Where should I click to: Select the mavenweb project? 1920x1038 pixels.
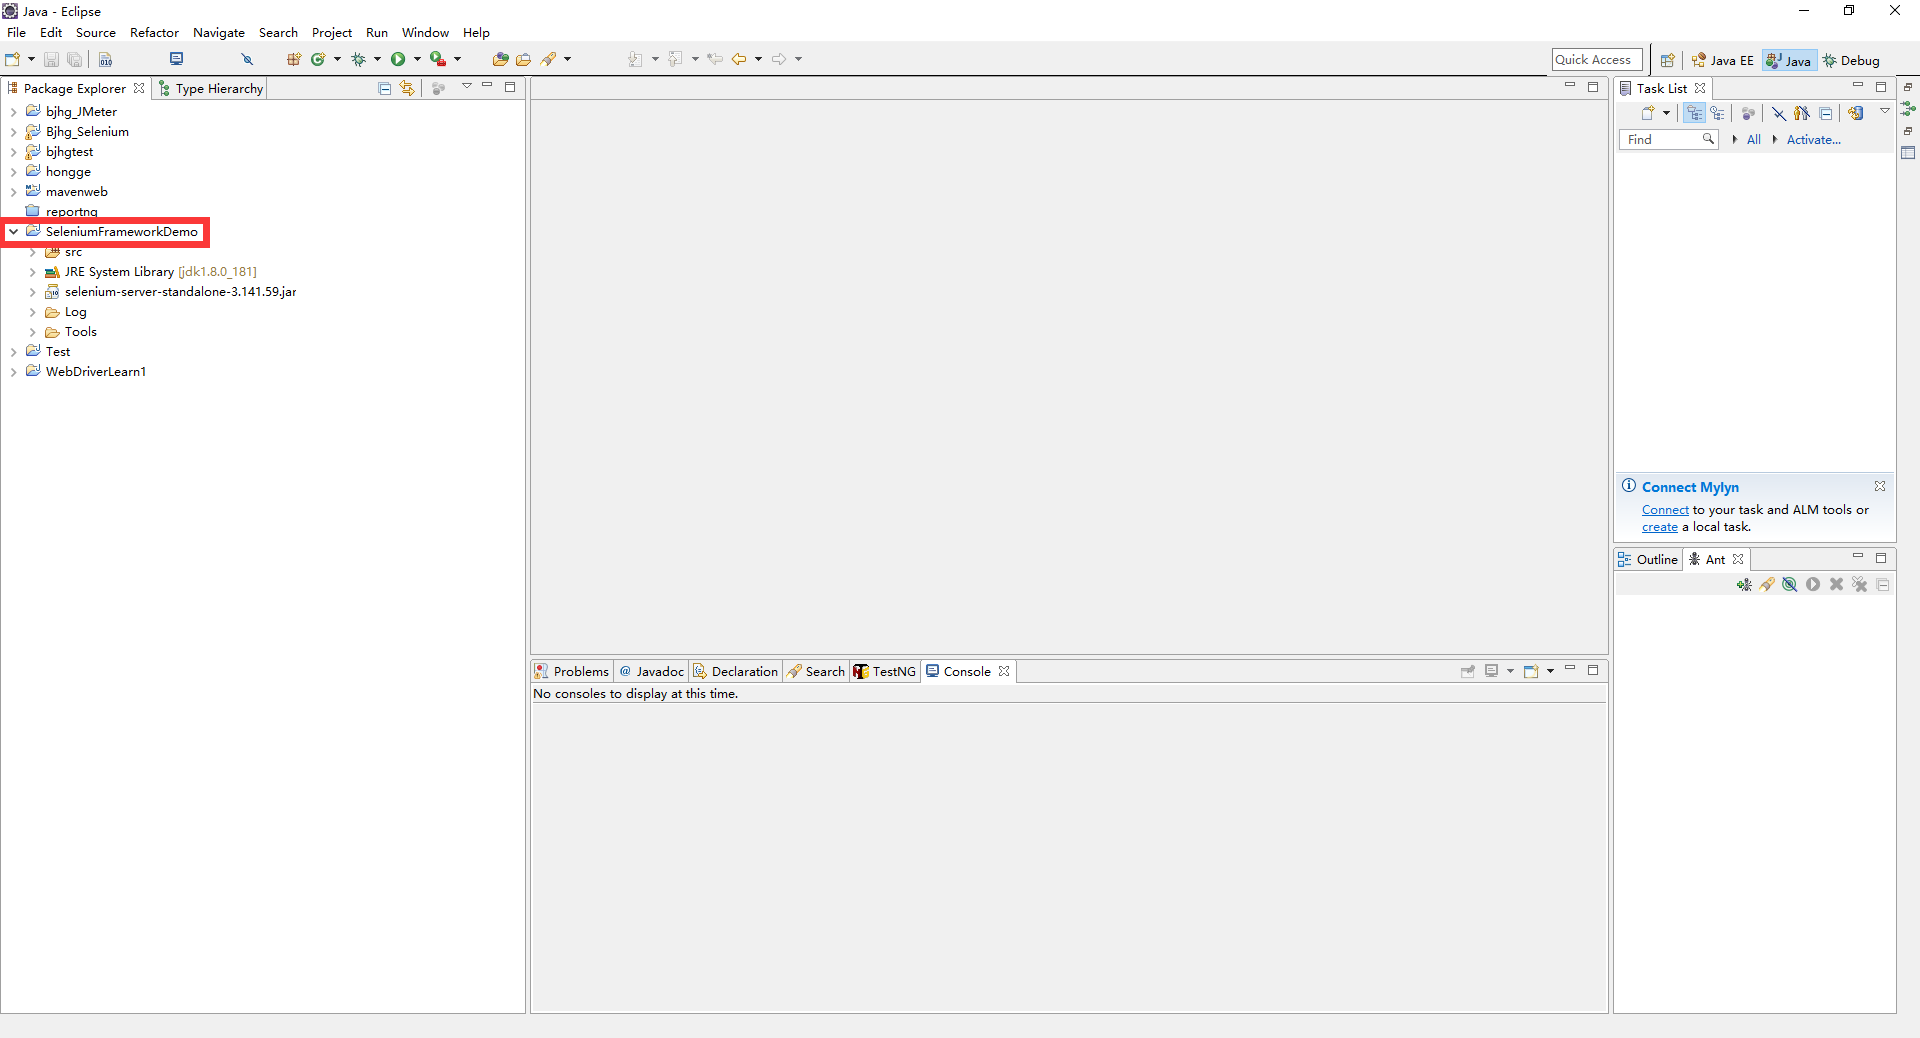[x=77, y=192]
